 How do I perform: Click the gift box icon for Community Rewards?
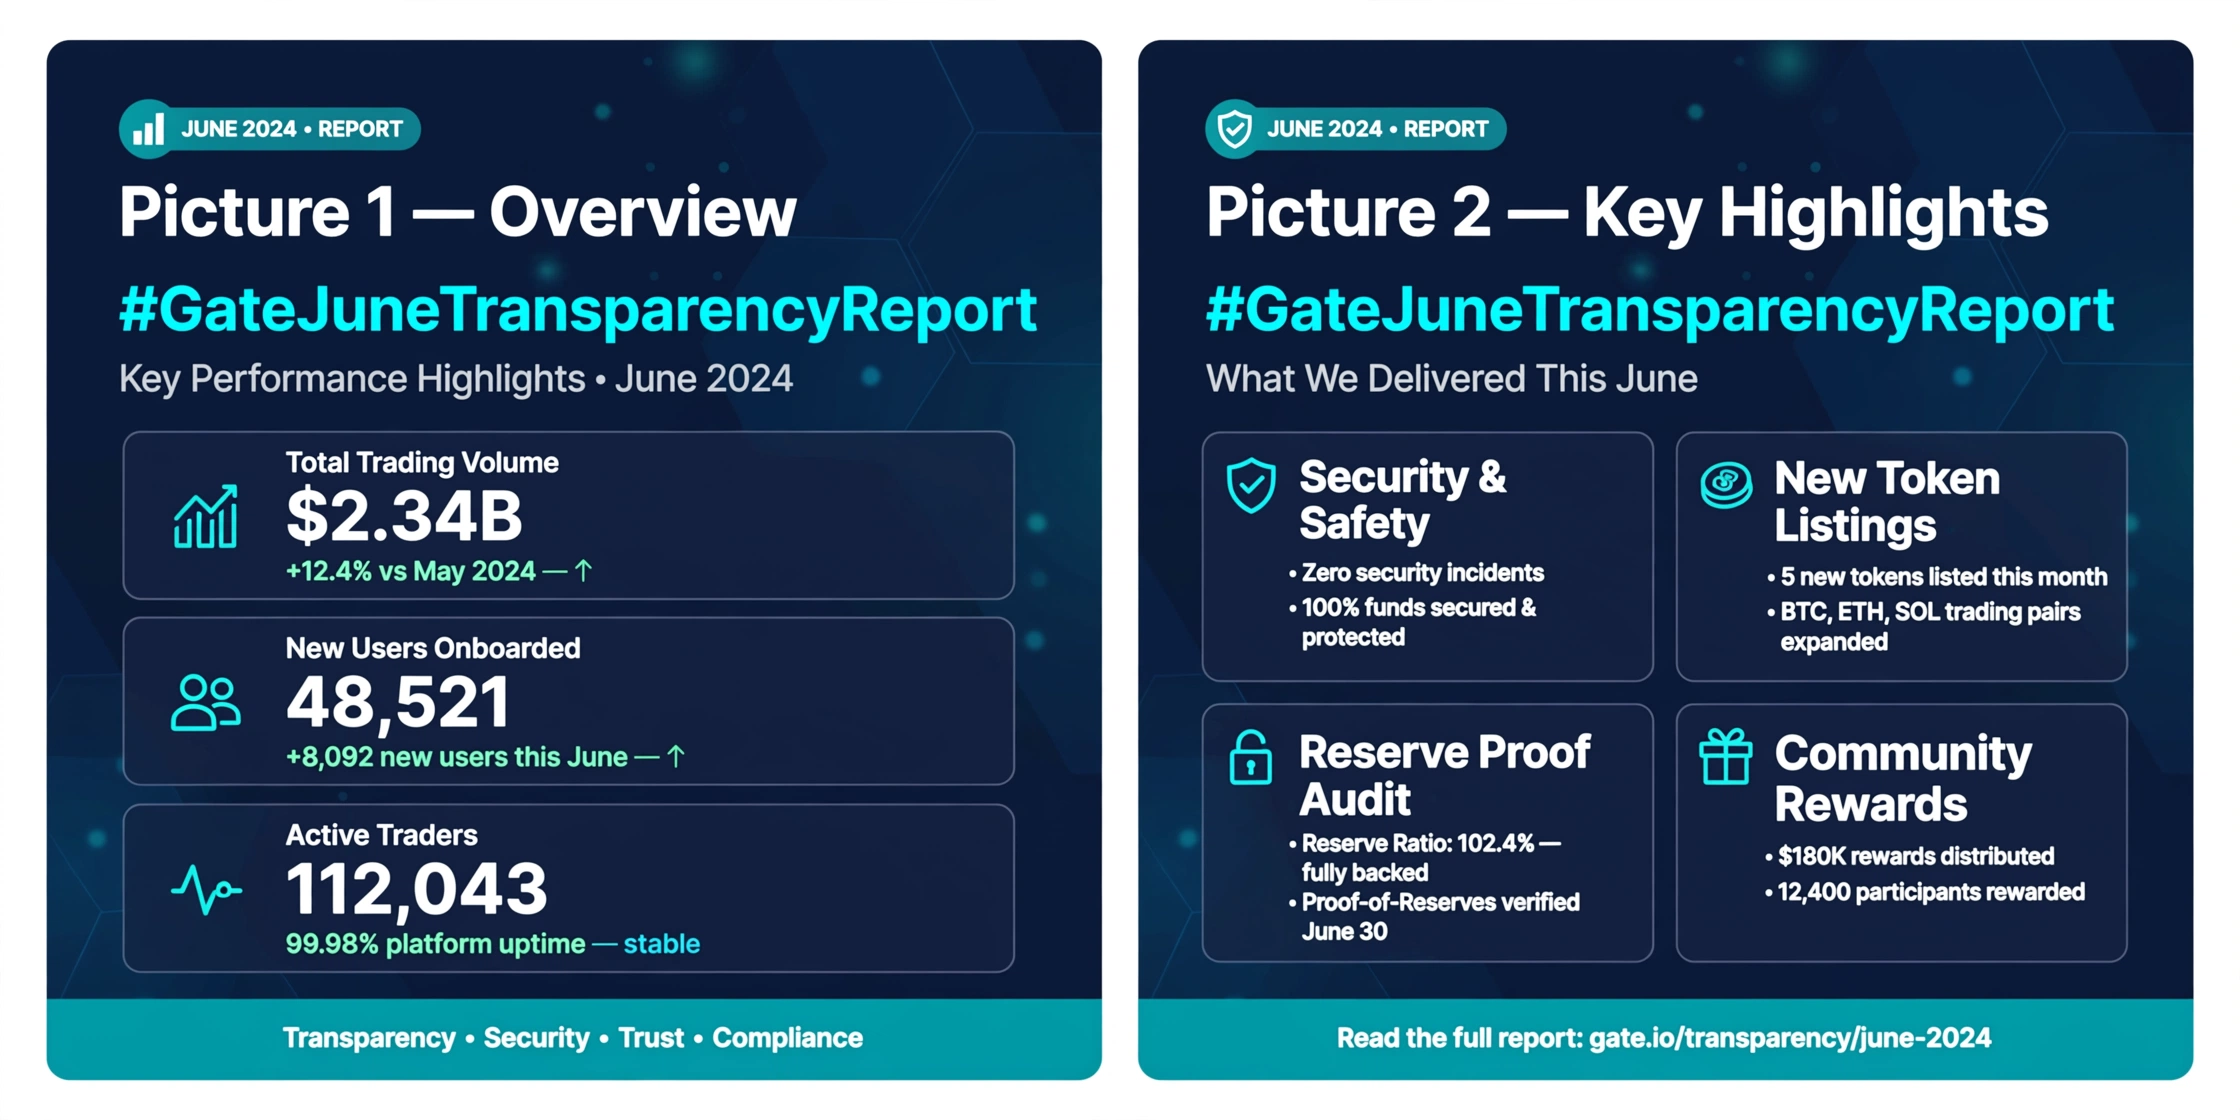click(1726, 756)
